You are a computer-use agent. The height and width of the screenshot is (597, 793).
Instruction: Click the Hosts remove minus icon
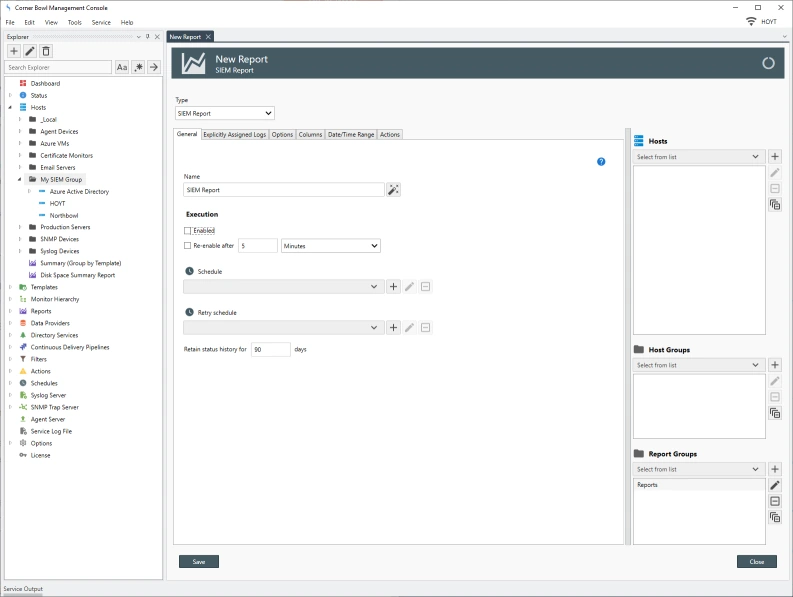[x=774, y=189]
